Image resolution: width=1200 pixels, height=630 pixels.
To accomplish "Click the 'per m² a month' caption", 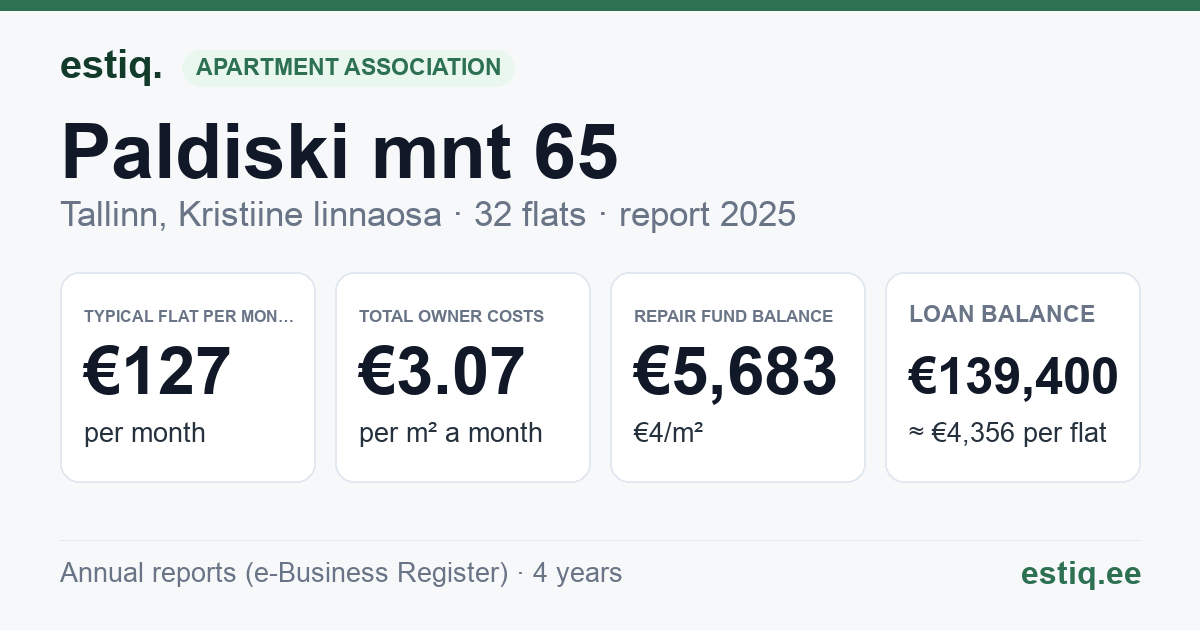I will click(451, 433).
